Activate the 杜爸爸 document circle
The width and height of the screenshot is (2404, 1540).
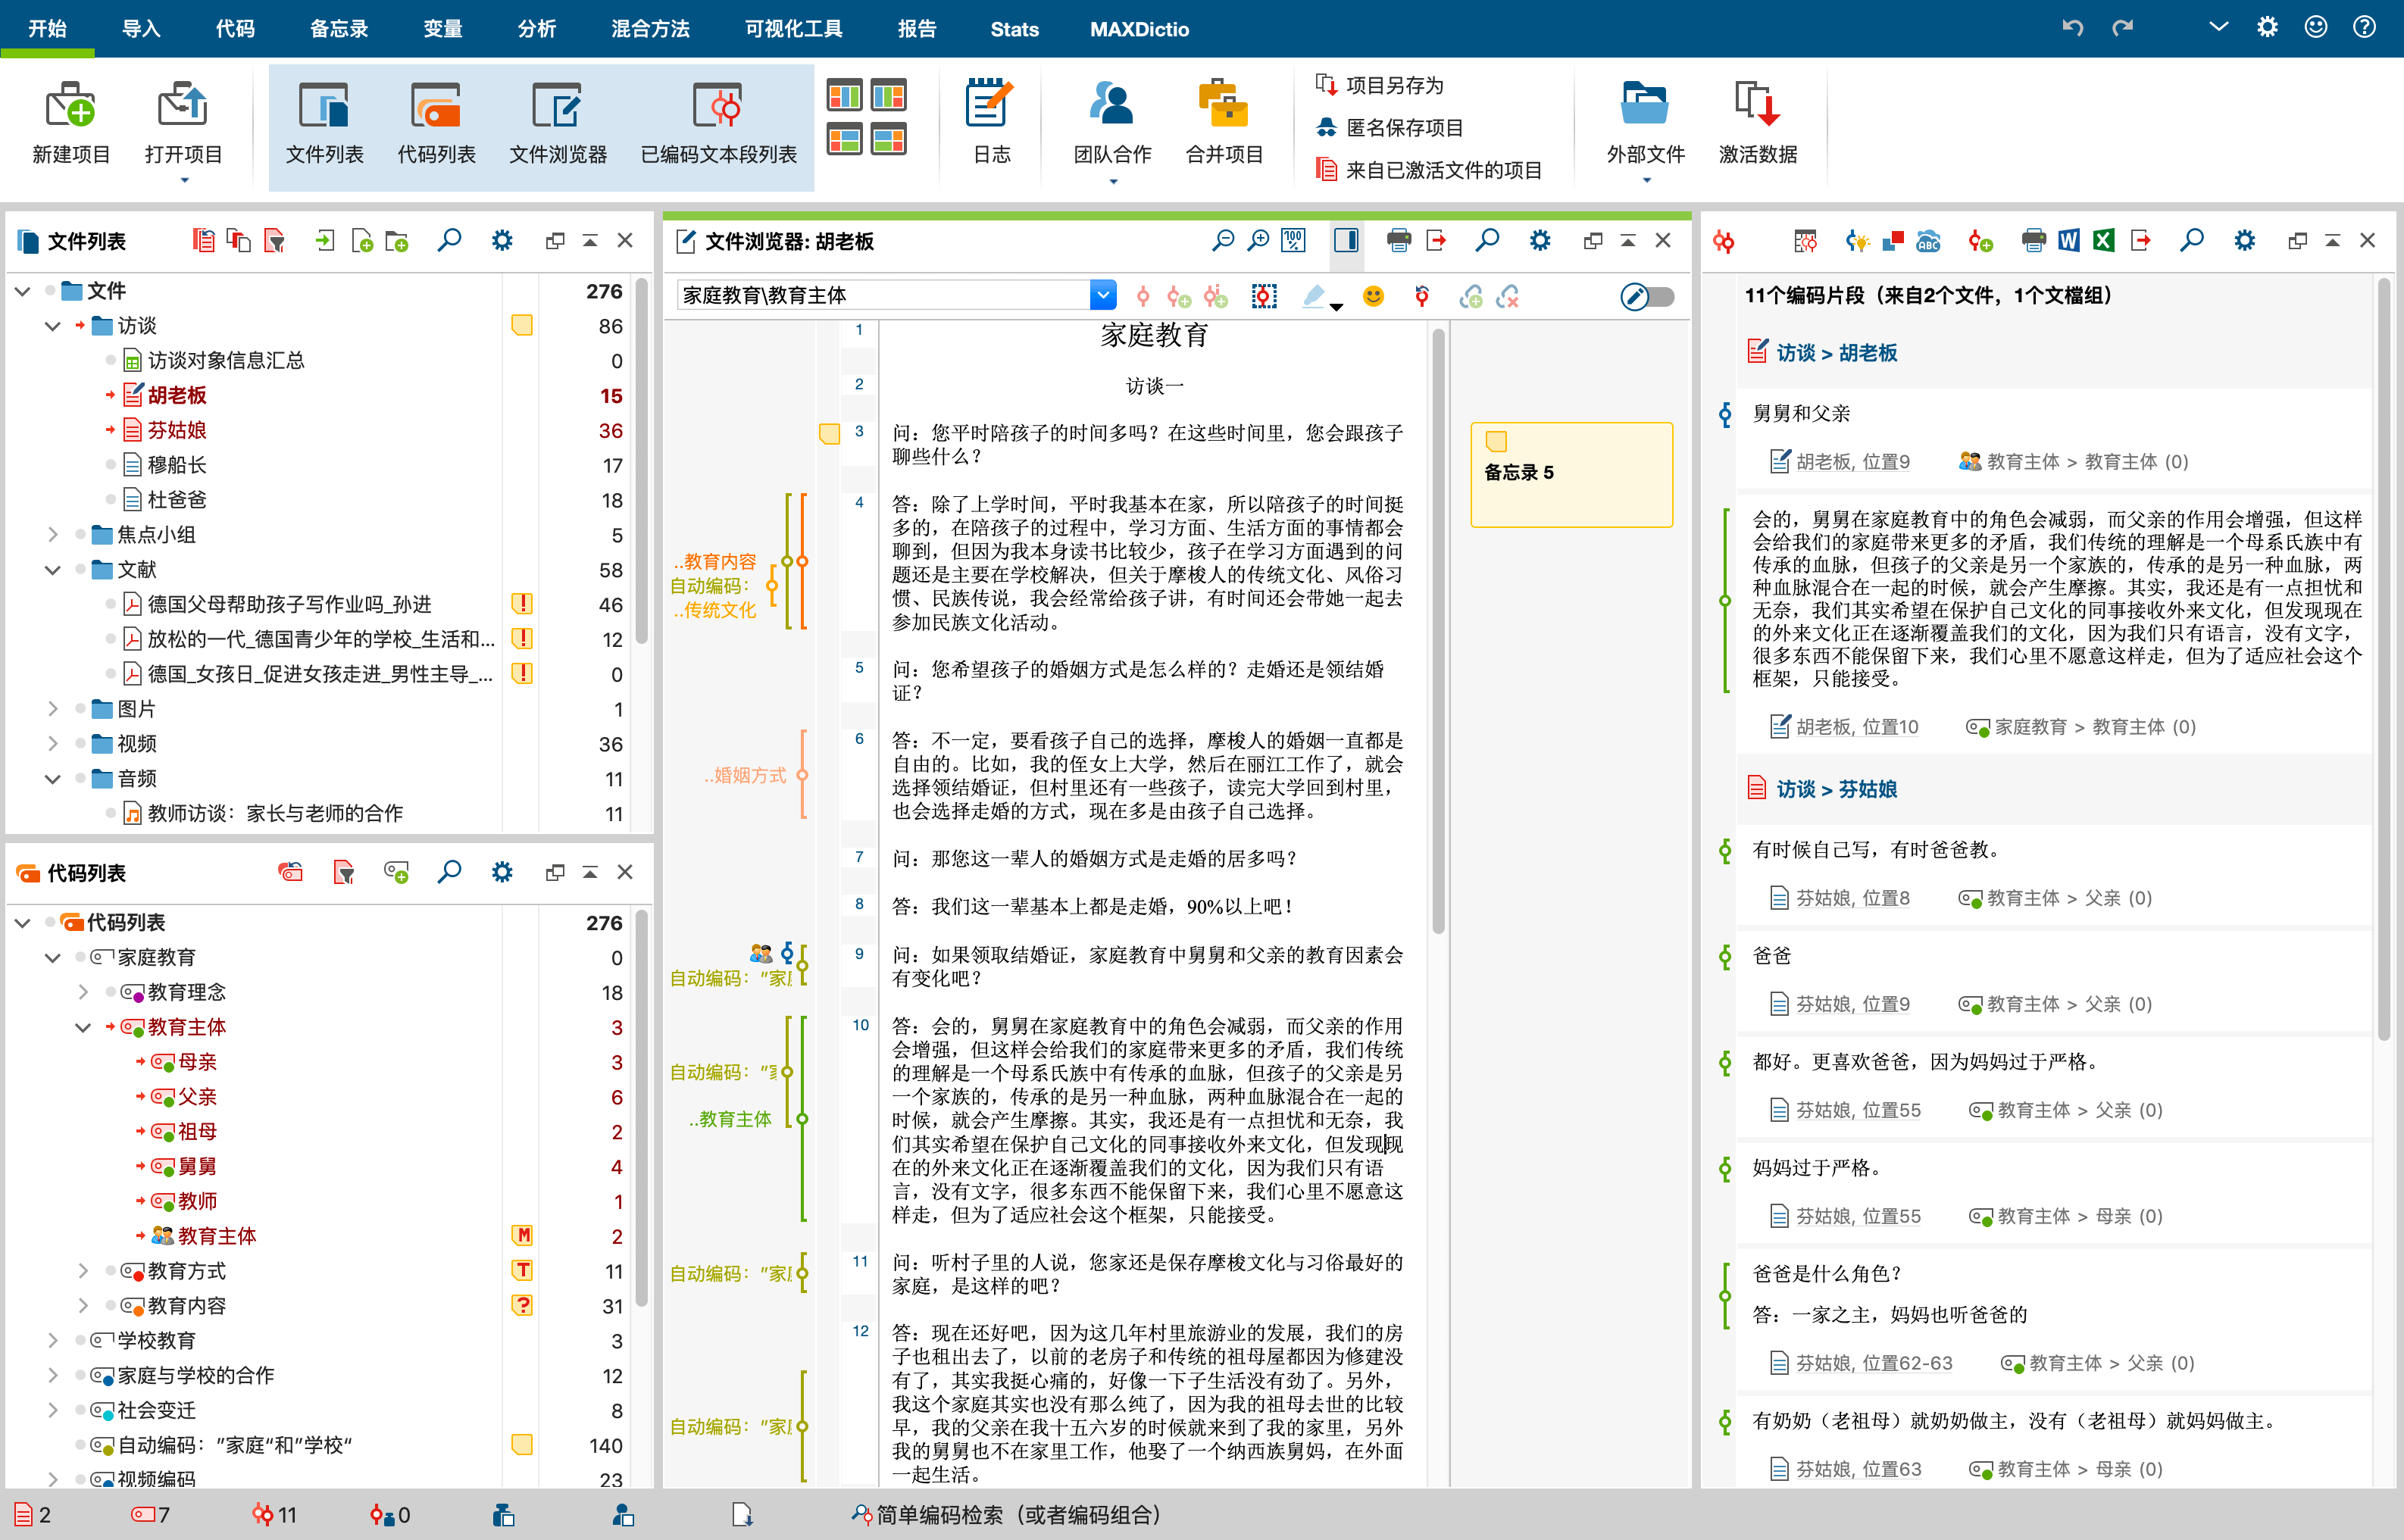[x=110, y=499]
